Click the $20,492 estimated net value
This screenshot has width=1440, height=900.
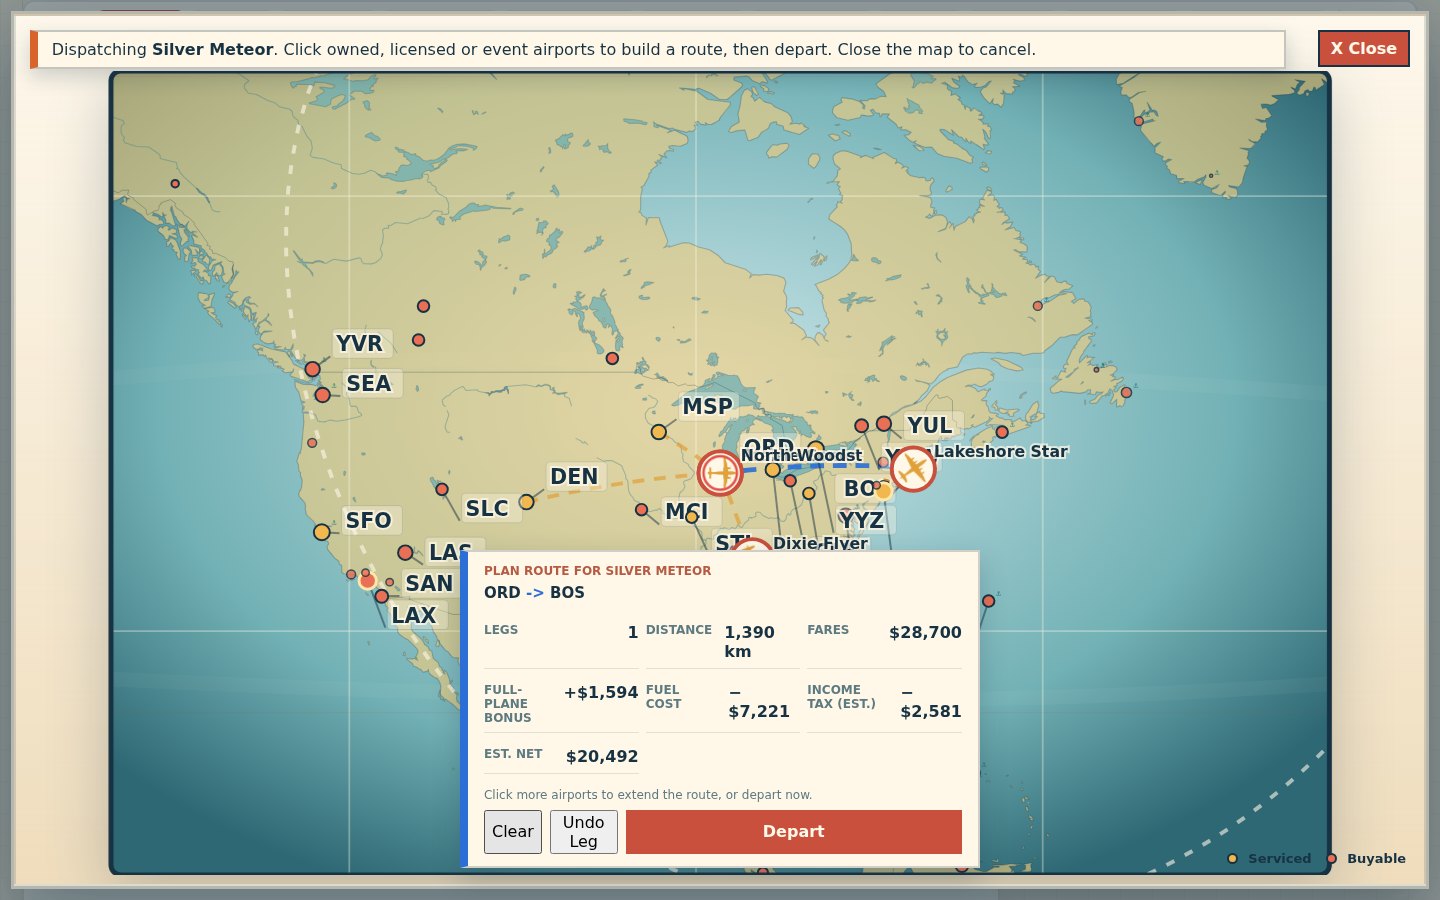click(x=602, y=757)
